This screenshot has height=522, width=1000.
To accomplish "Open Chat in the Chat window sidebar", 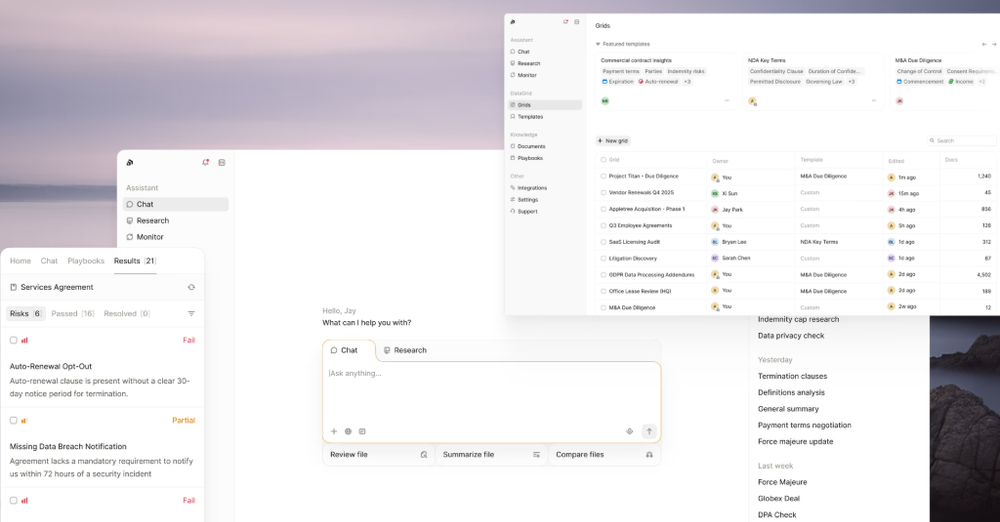I will click(x=175, y=204).
